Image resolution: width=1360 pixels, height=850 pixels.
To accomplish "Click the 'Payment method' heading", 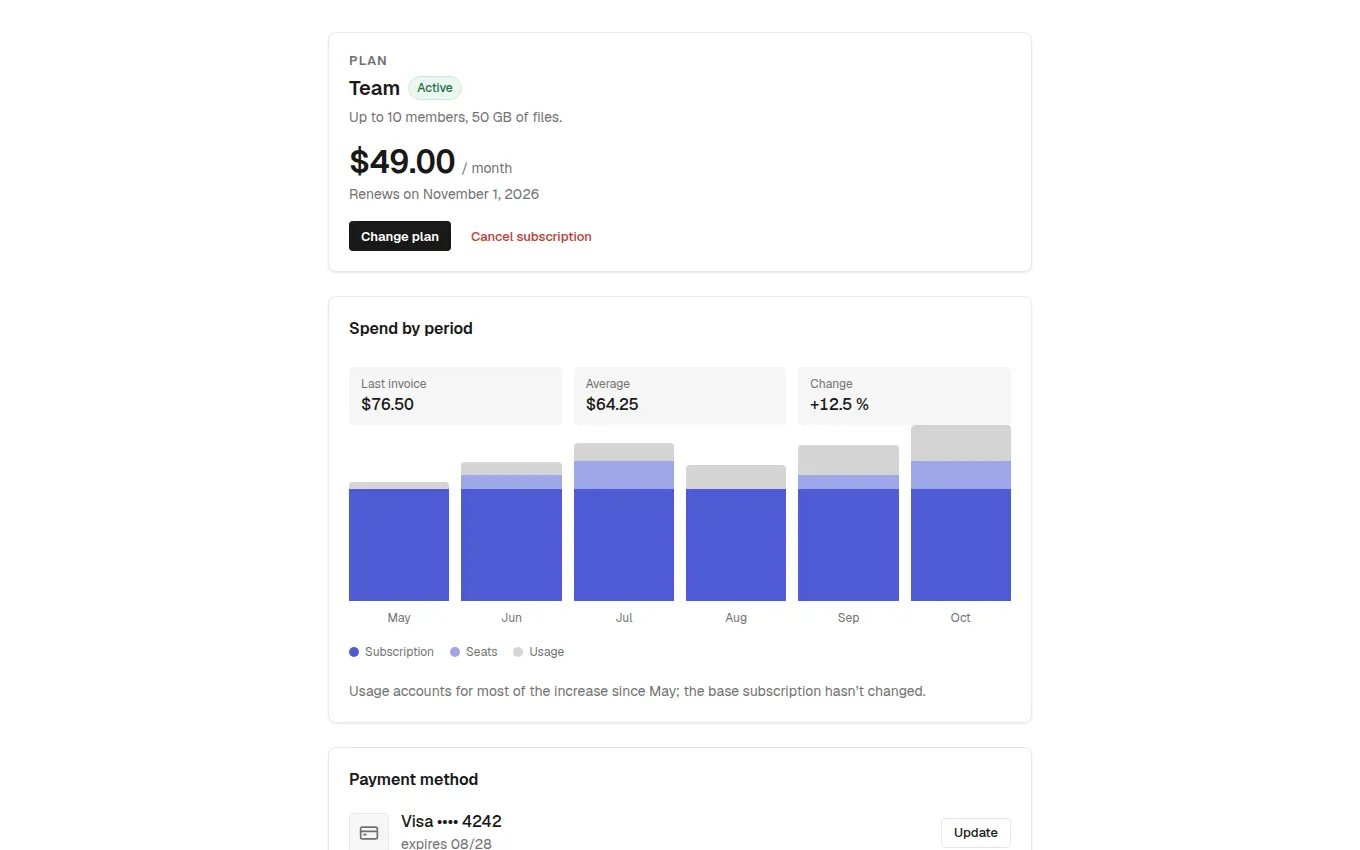I will (414, 779).
